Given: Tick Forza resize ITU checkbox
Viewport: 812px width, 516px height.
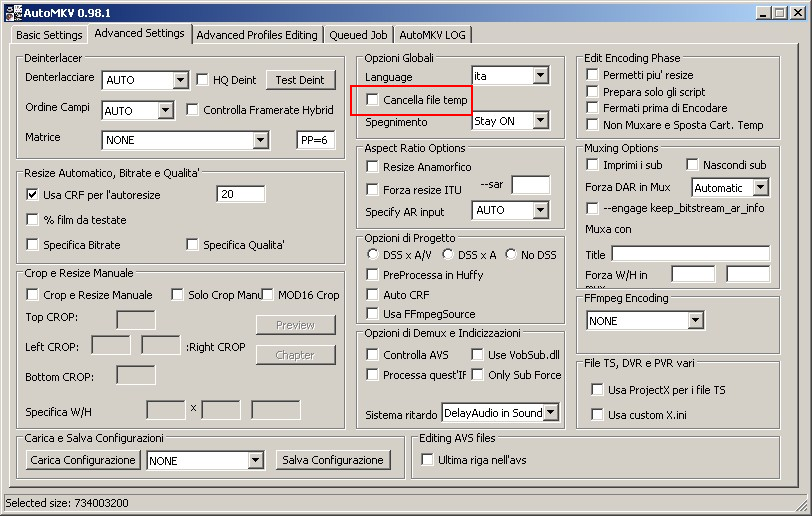Looking at the screenshot, I should point(372,189).
